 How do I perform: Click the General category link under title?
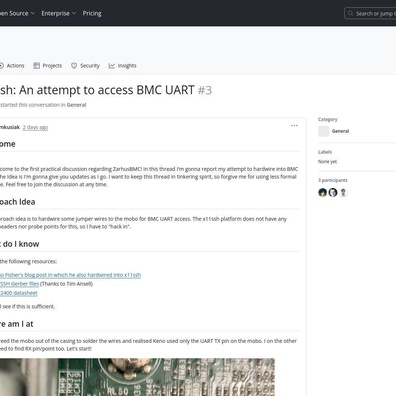point(76,105)
